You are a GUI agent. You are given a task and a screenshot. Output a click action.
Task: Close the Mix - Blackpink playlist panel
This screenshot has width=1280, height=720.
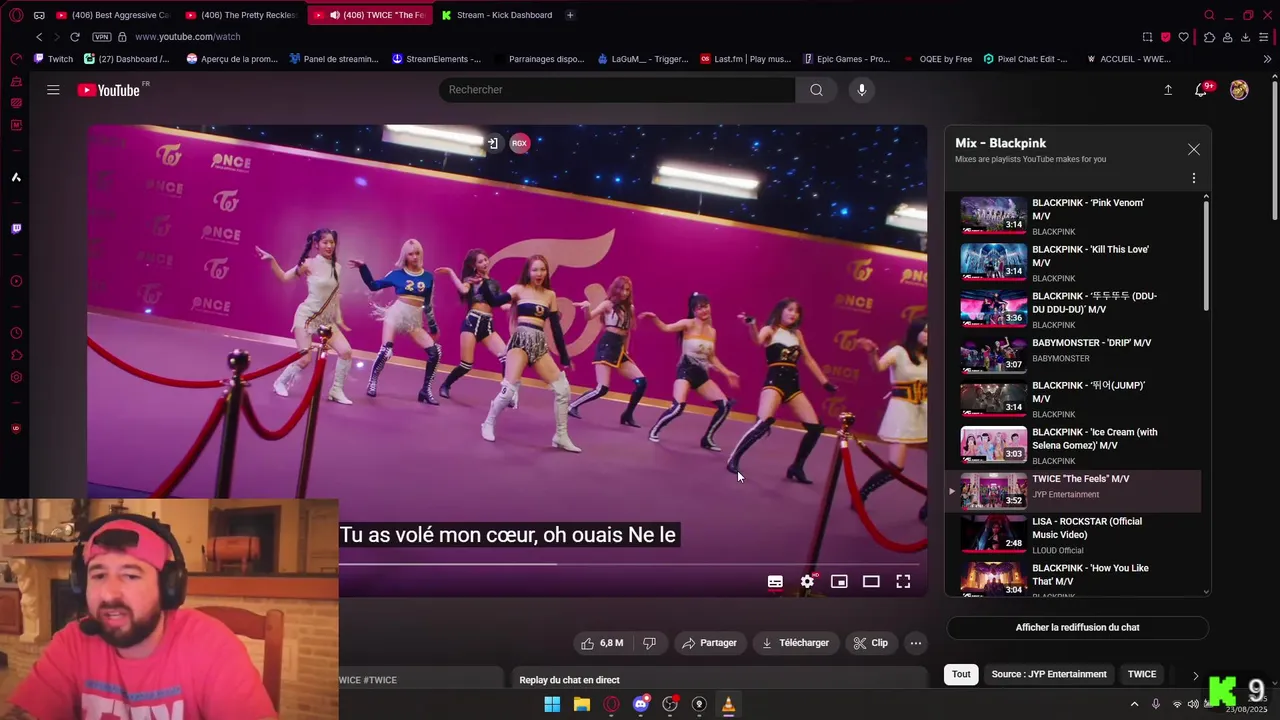1193,149
